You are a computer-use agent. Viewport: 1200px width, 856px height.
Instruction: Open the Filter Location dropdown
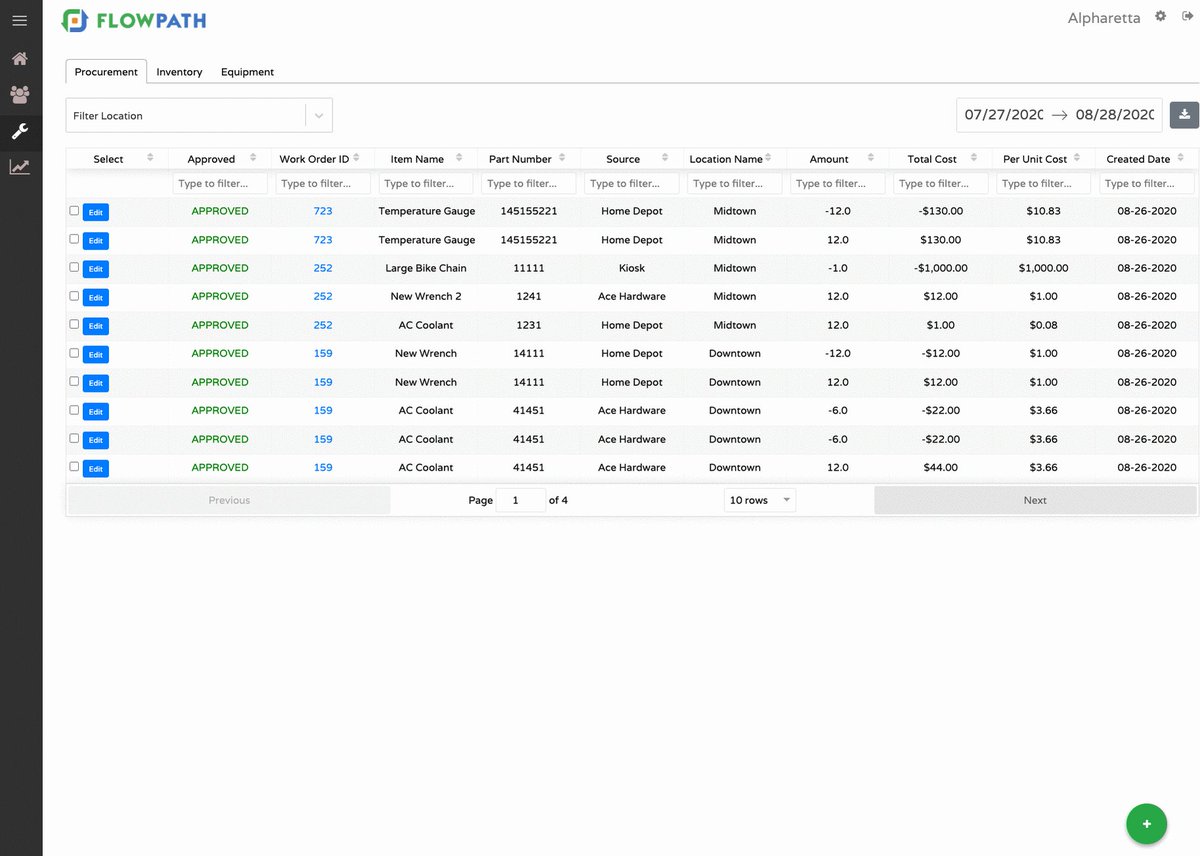click(x=199, y=115)
